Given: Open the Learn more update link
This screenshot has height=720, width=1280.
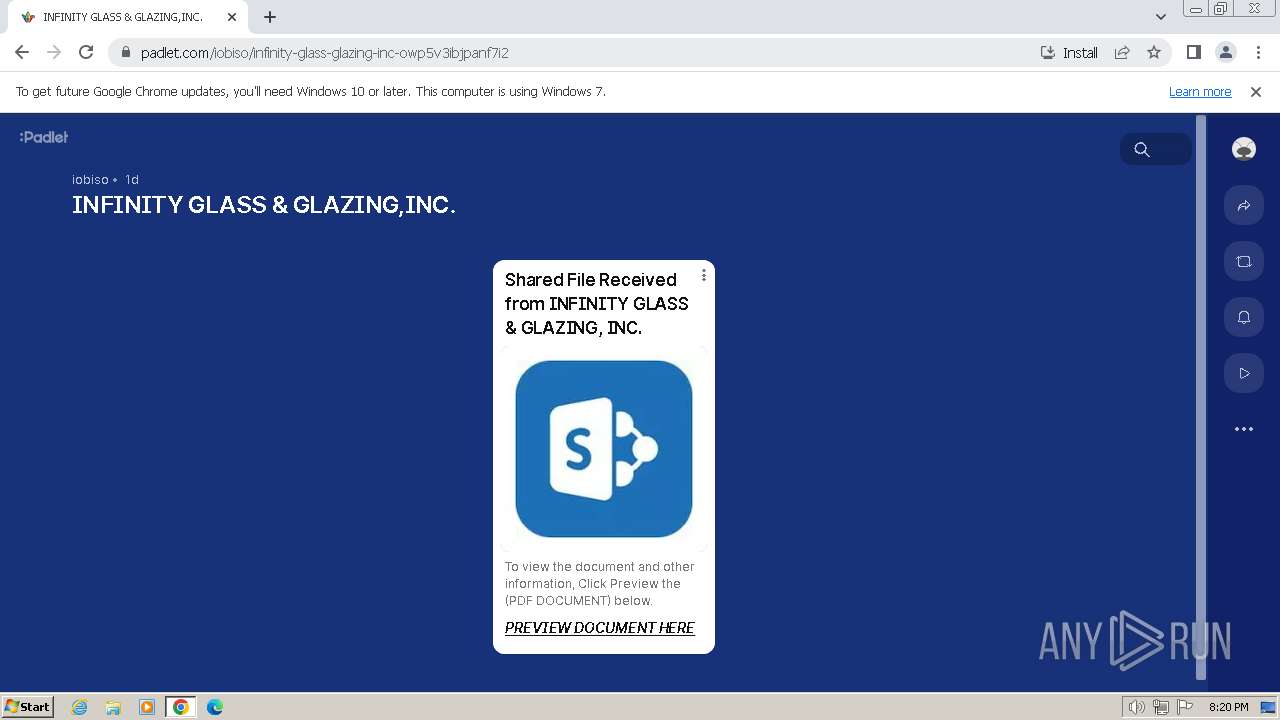Looking at the screenshot, I should coord(1200,92).
